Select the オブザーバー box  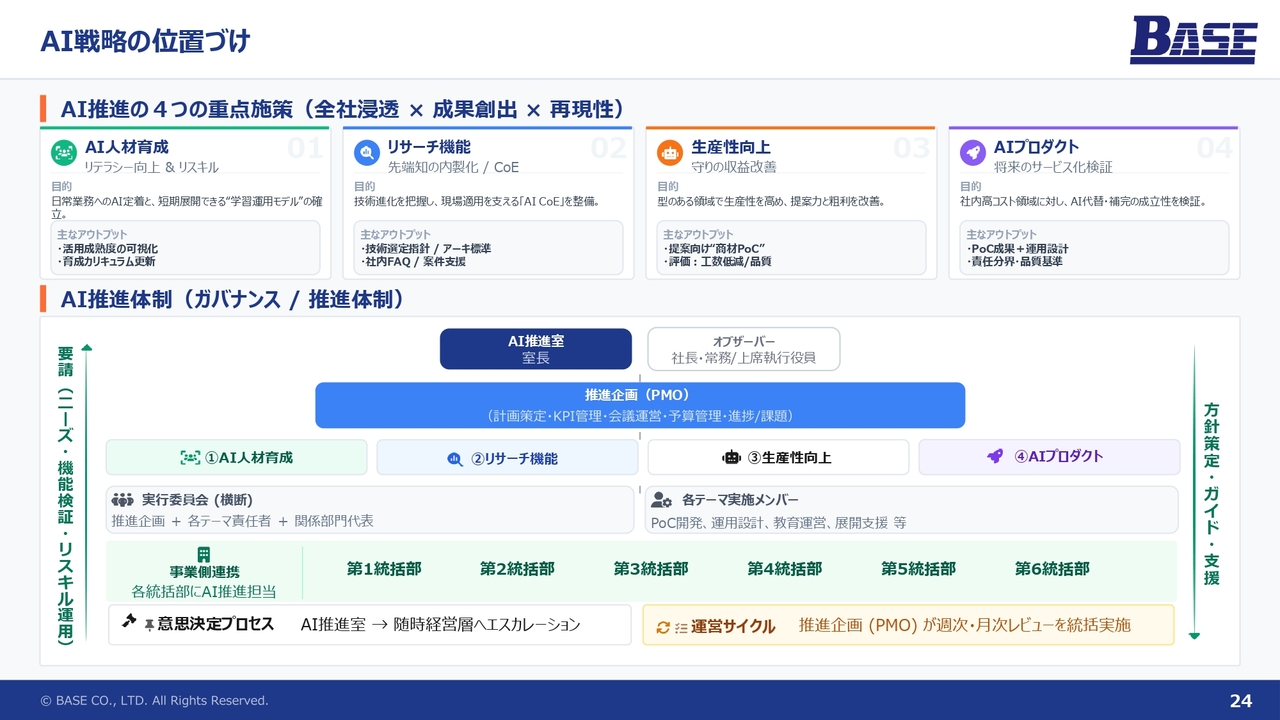pyautogui.click(x=743, y=349)
